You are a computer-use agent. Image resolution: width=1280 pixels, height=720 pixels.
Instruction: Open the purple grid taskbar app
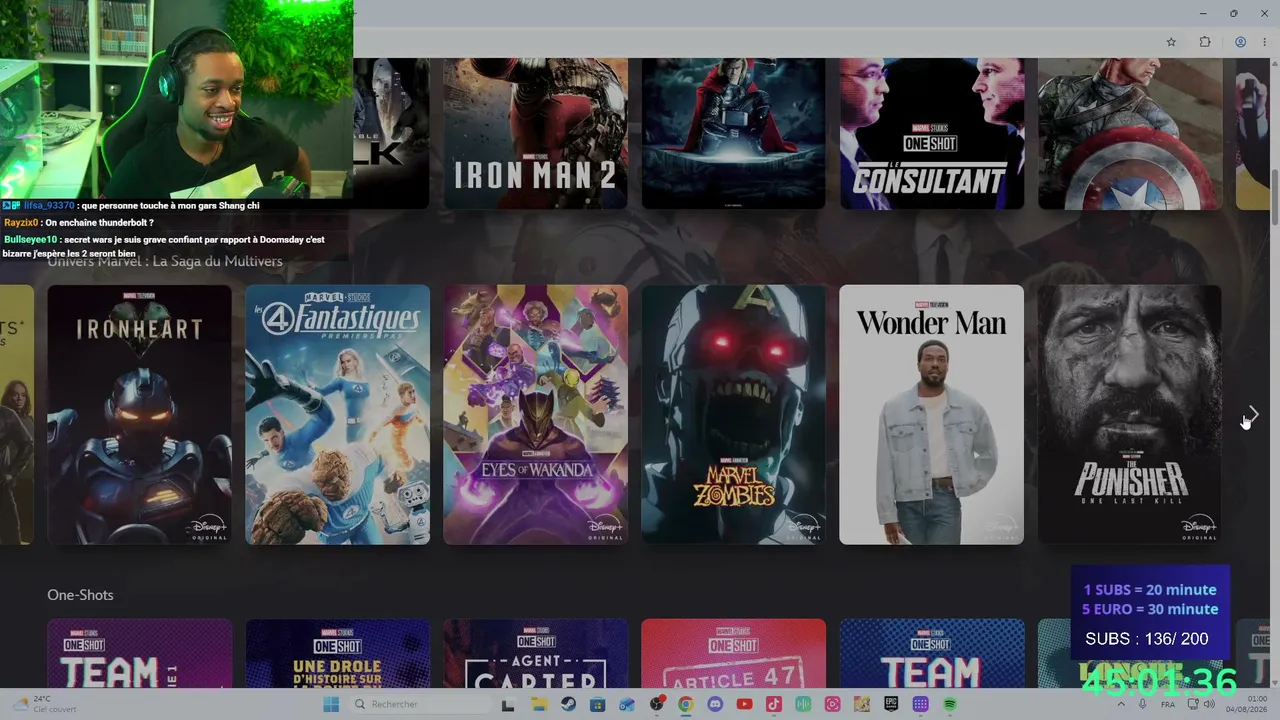(x=921, y=704)
